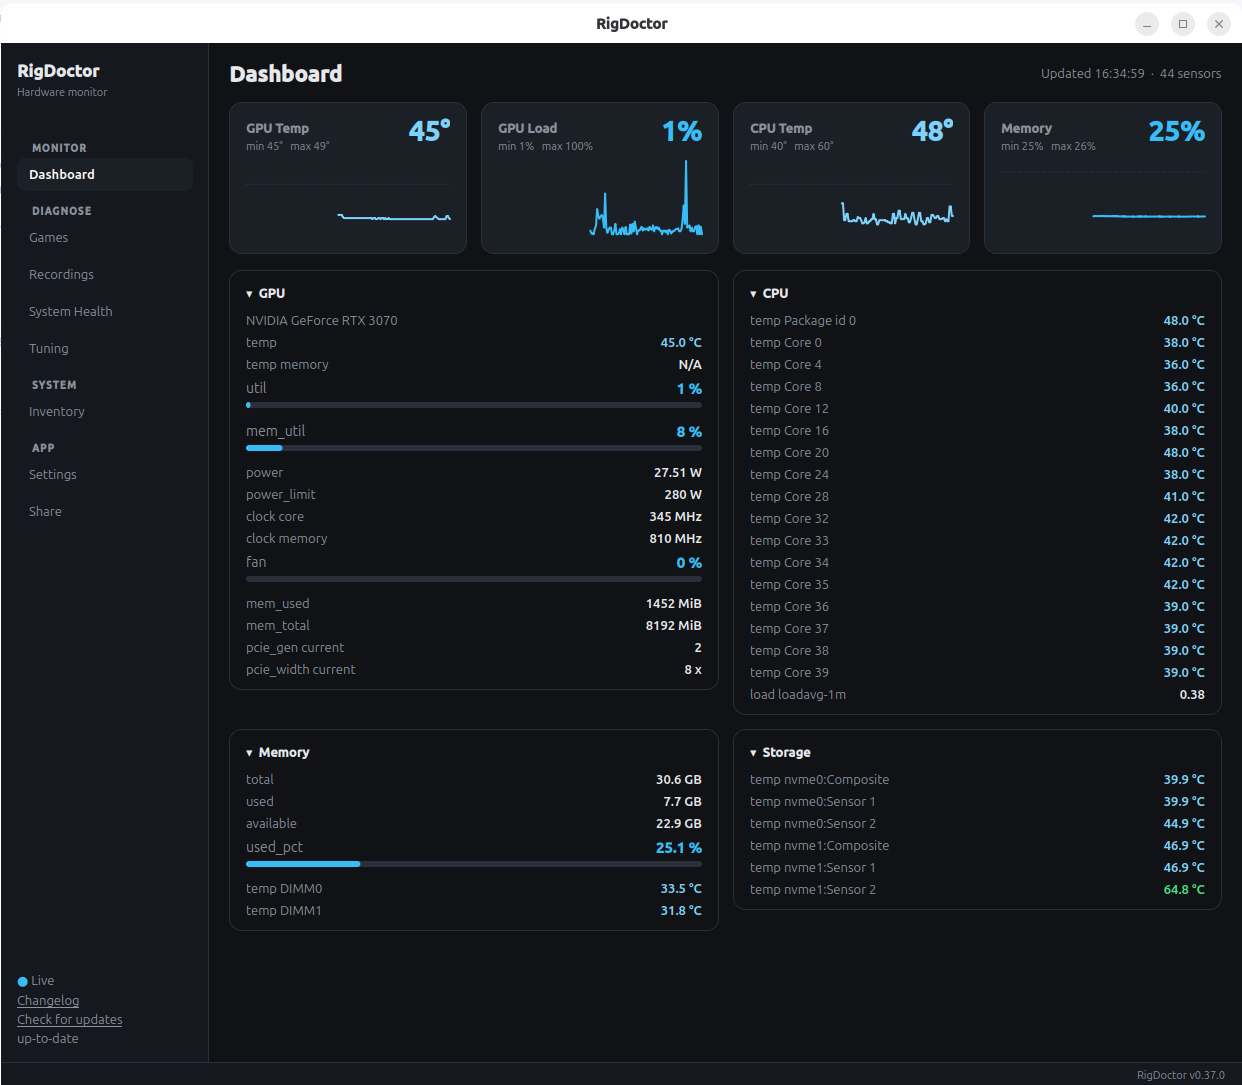Open Share in the sidebar
The width and height of the screenshot is (1242, 1085).
[x=105, y=511]
